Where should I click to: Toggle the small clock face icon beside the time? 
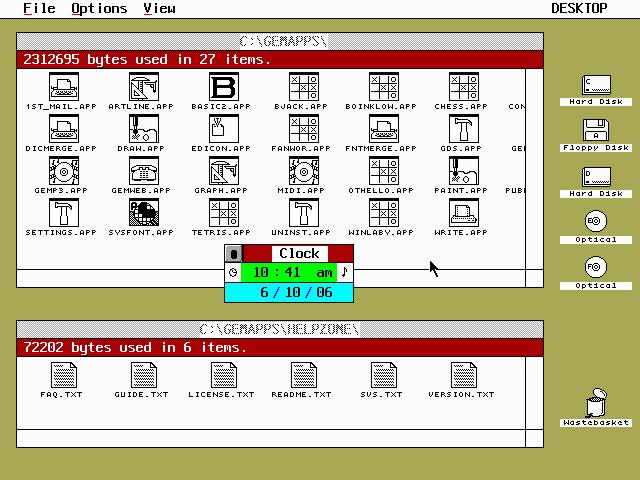(233, 272)
